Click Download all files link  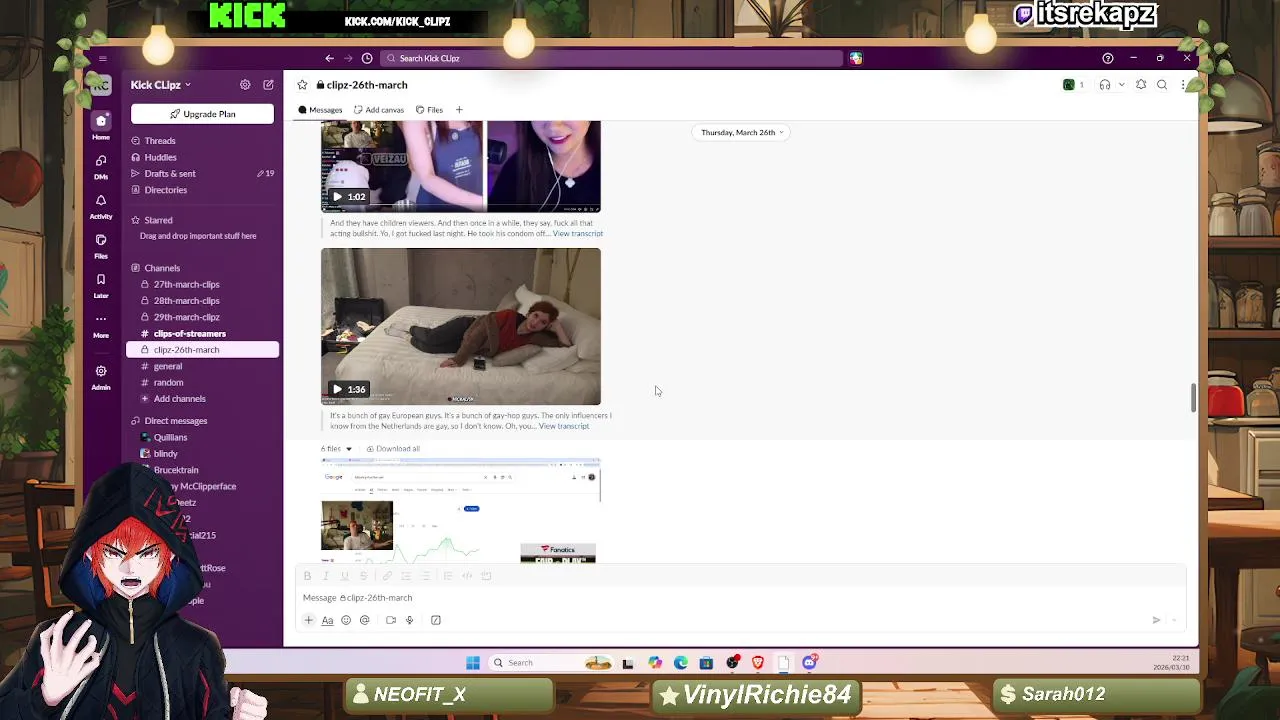click(x=393, y=448)
